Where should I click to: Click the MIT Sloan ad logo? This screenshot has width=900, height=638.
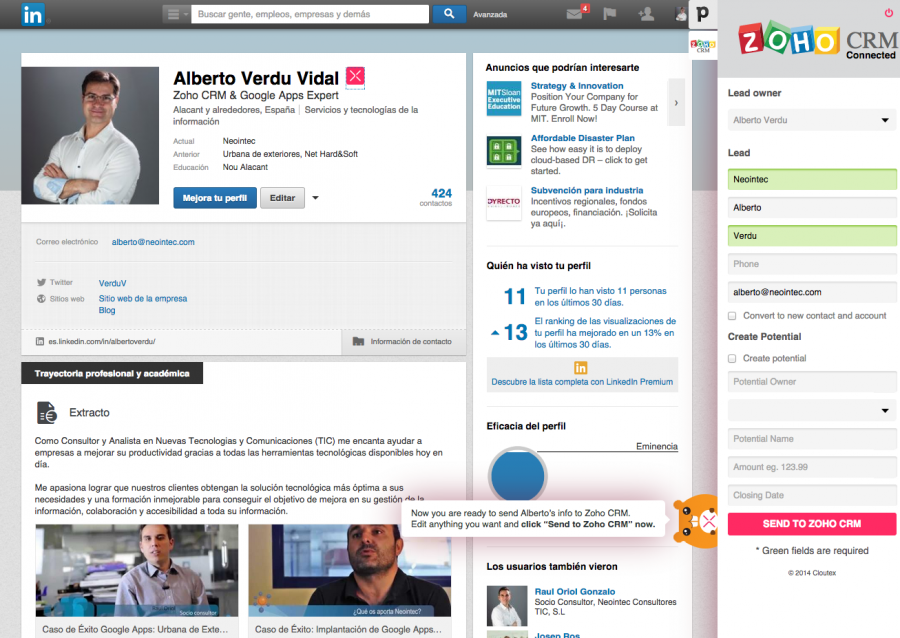point(504,99)
